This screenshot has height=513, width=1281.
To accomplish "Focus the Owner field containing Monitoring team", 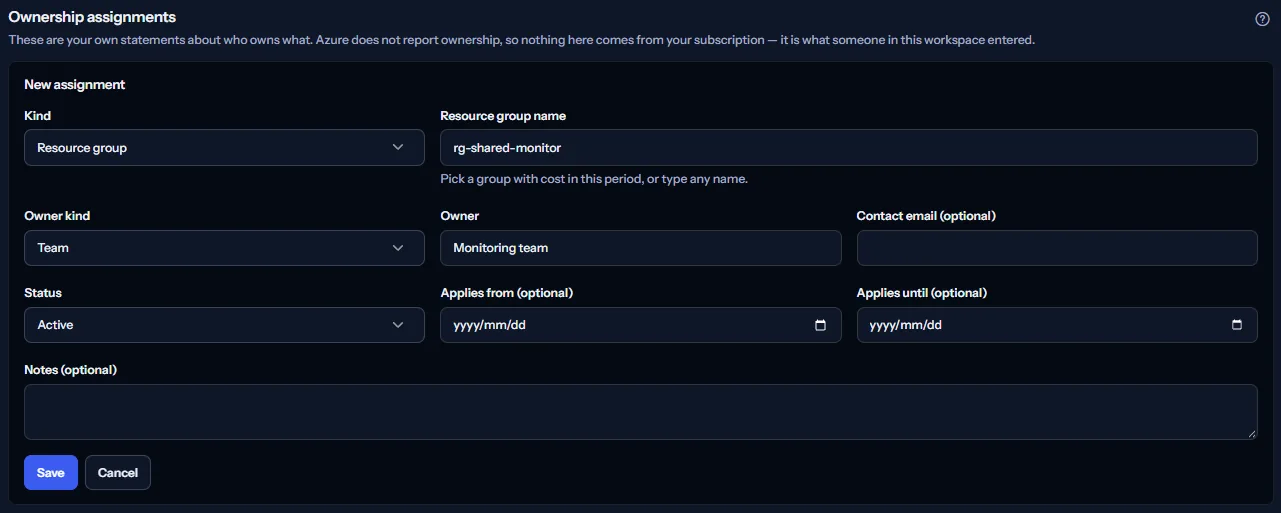I will point(641,247).
